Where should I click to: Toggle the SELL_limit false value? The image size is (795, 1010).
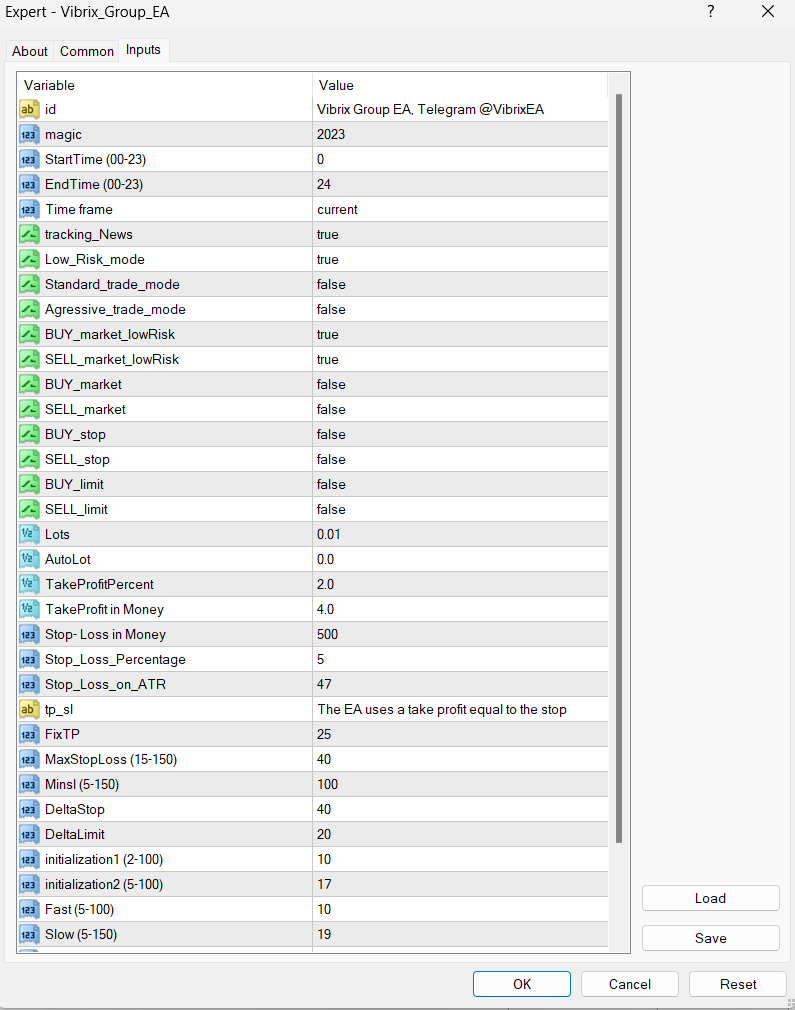point(460,509)
